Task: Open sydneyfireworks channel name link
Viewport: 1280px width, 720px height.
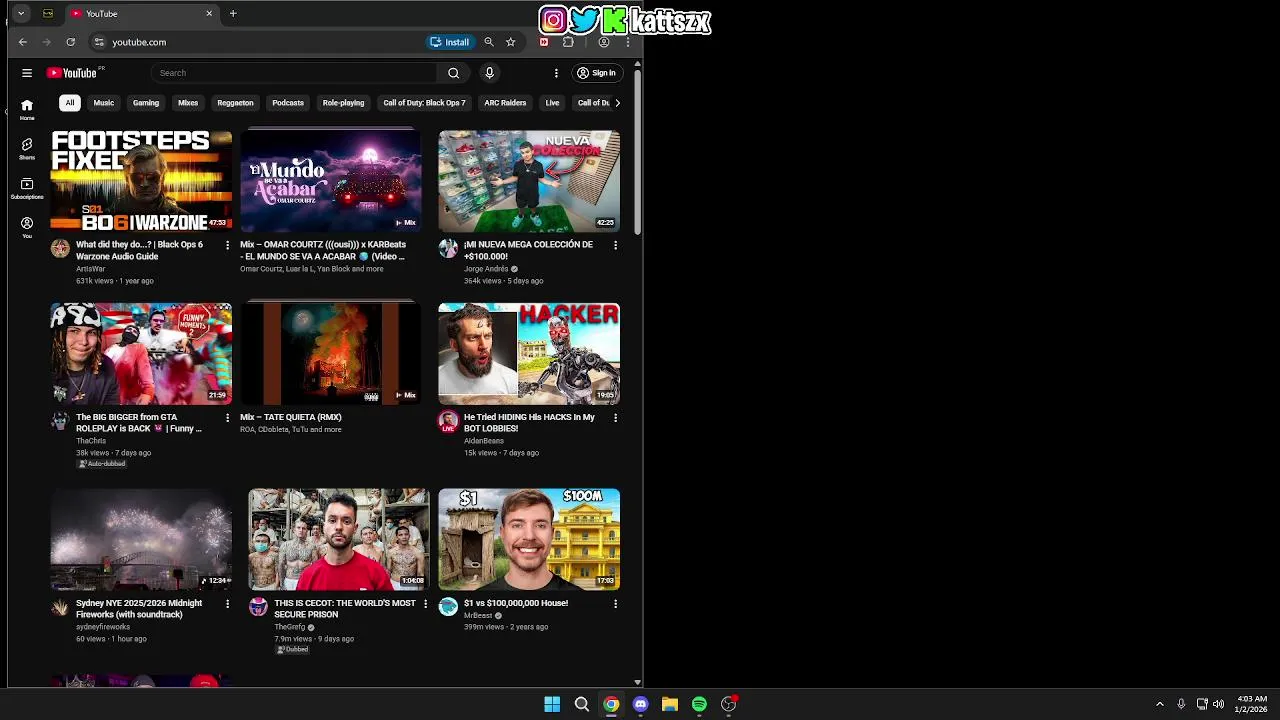Action: click(103, 627)
